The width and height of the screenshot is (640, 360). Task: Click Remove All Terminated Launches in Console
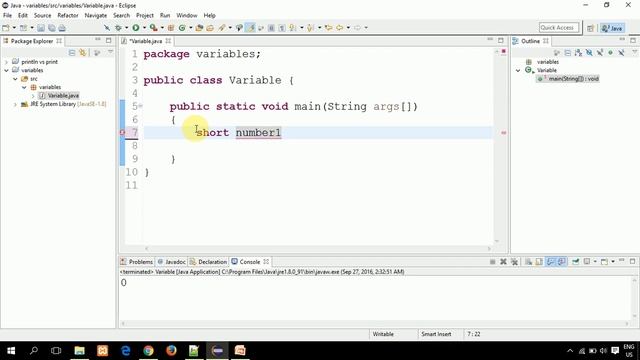point(514,262)
